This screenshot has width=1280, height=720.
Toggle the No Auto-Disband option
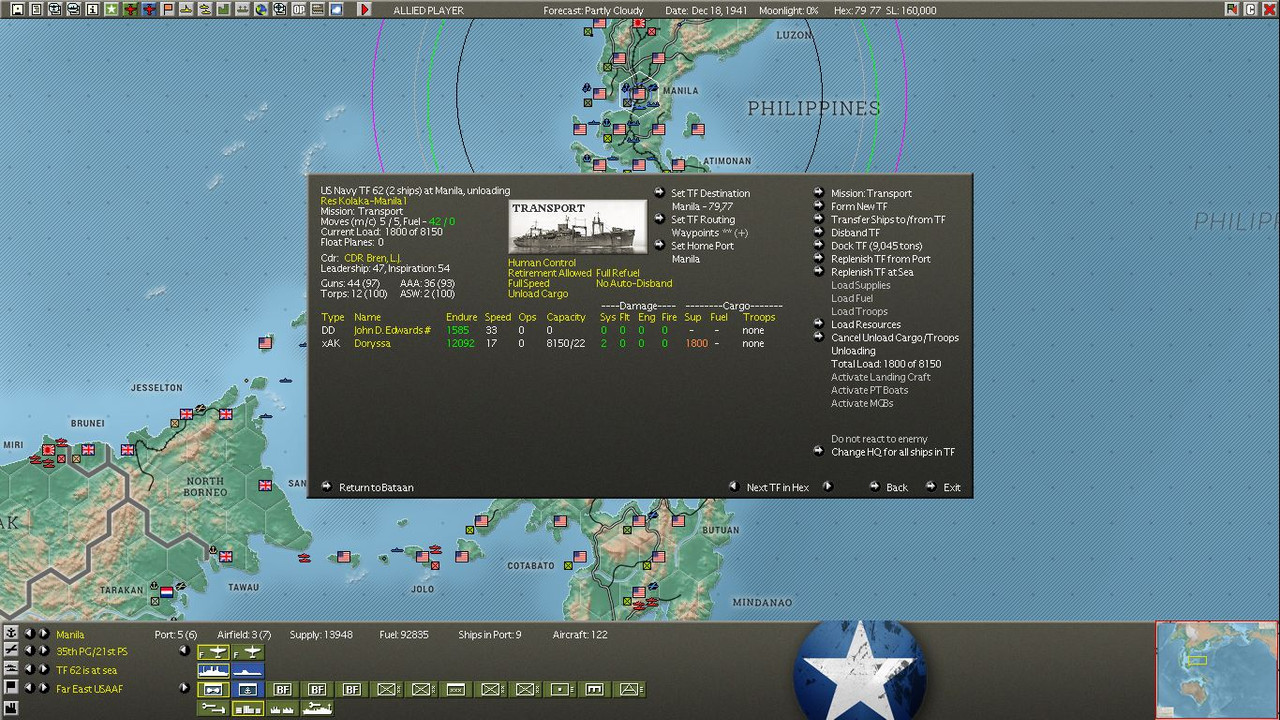click(634, 284)
